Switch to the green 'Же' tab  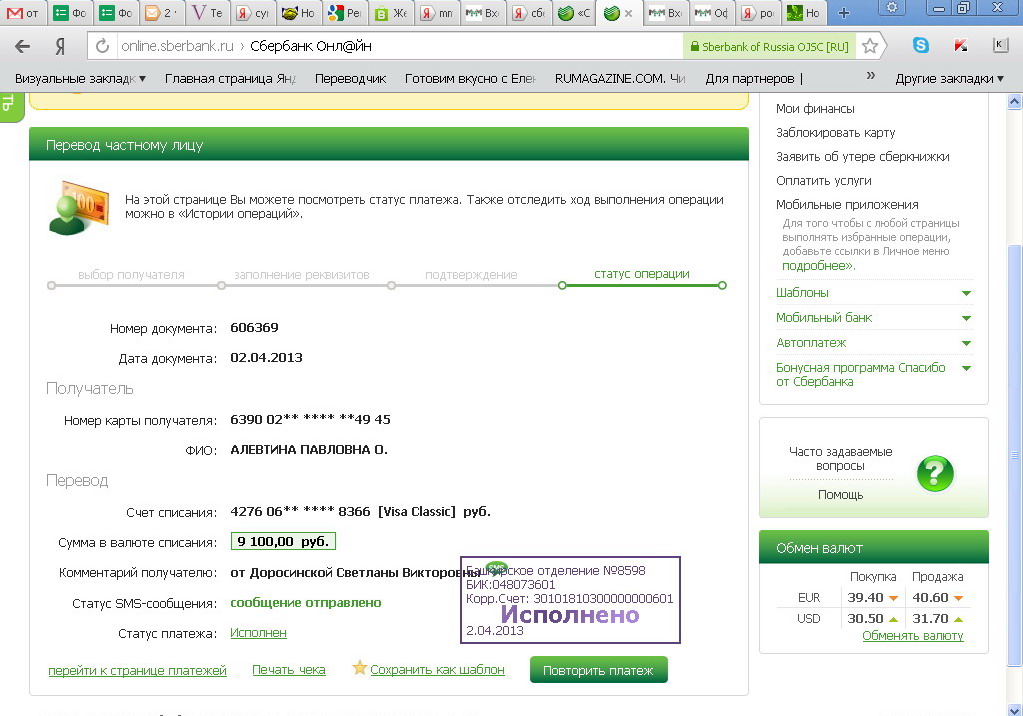click(x=391, y=13)
